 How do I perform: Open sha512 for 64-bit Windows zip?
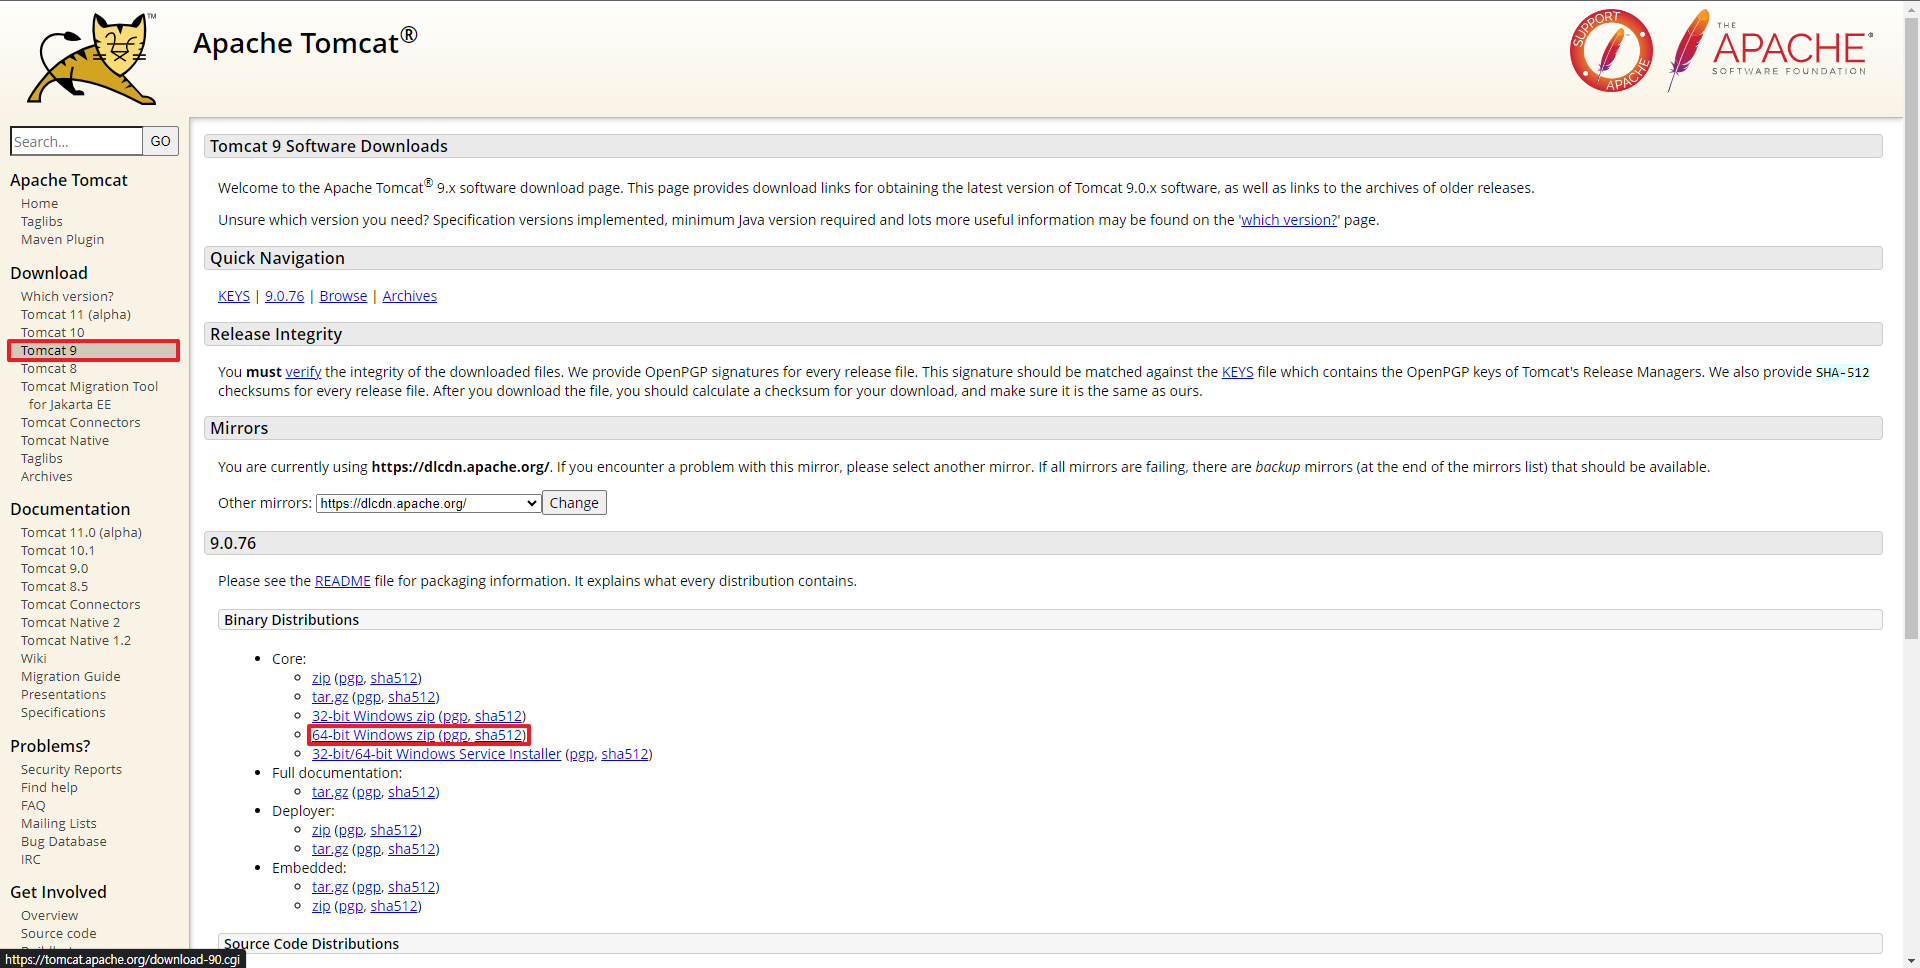click(498, 735)
